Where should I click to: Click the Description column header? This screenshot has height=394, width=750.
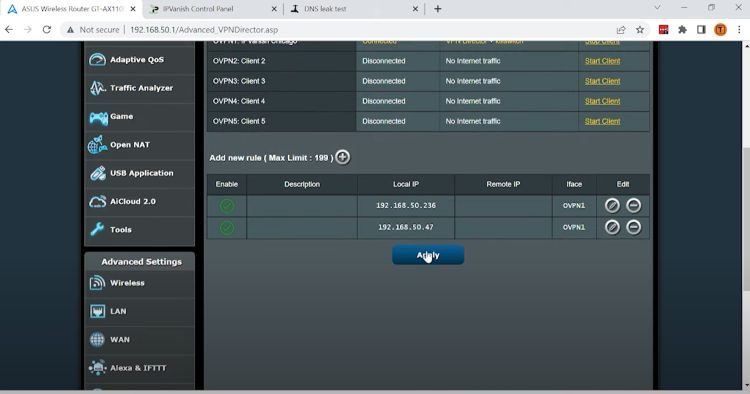(302, 184)
